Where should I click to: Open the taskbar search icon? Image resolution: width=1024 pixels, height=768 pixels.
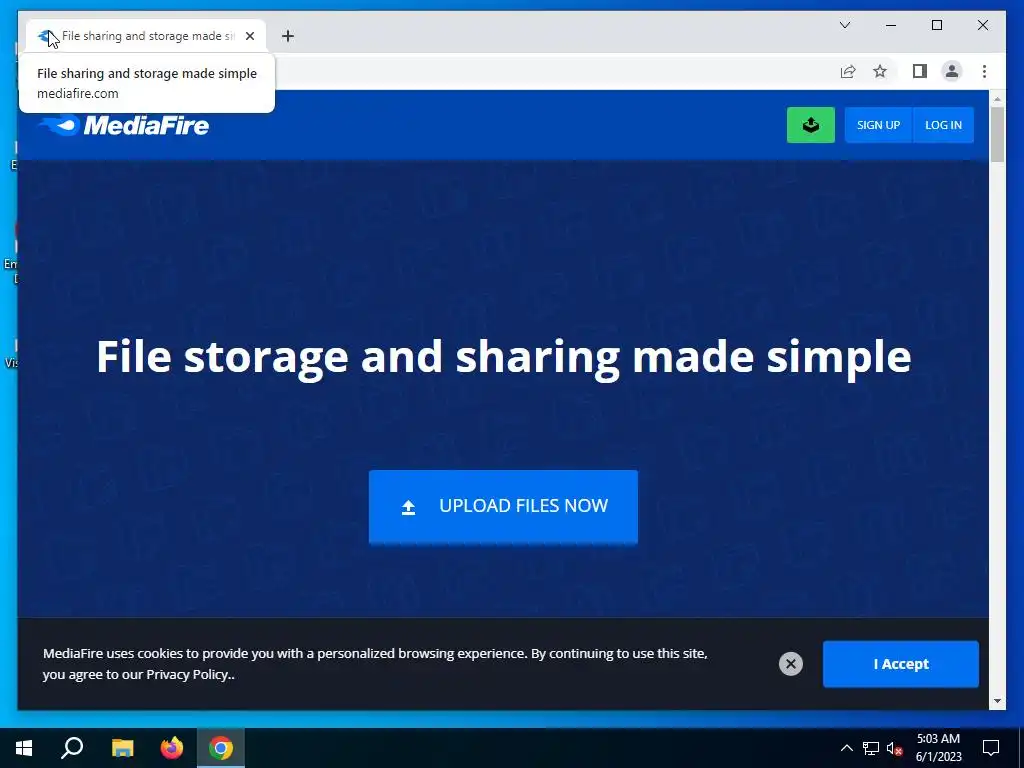(x=72, y=748)
